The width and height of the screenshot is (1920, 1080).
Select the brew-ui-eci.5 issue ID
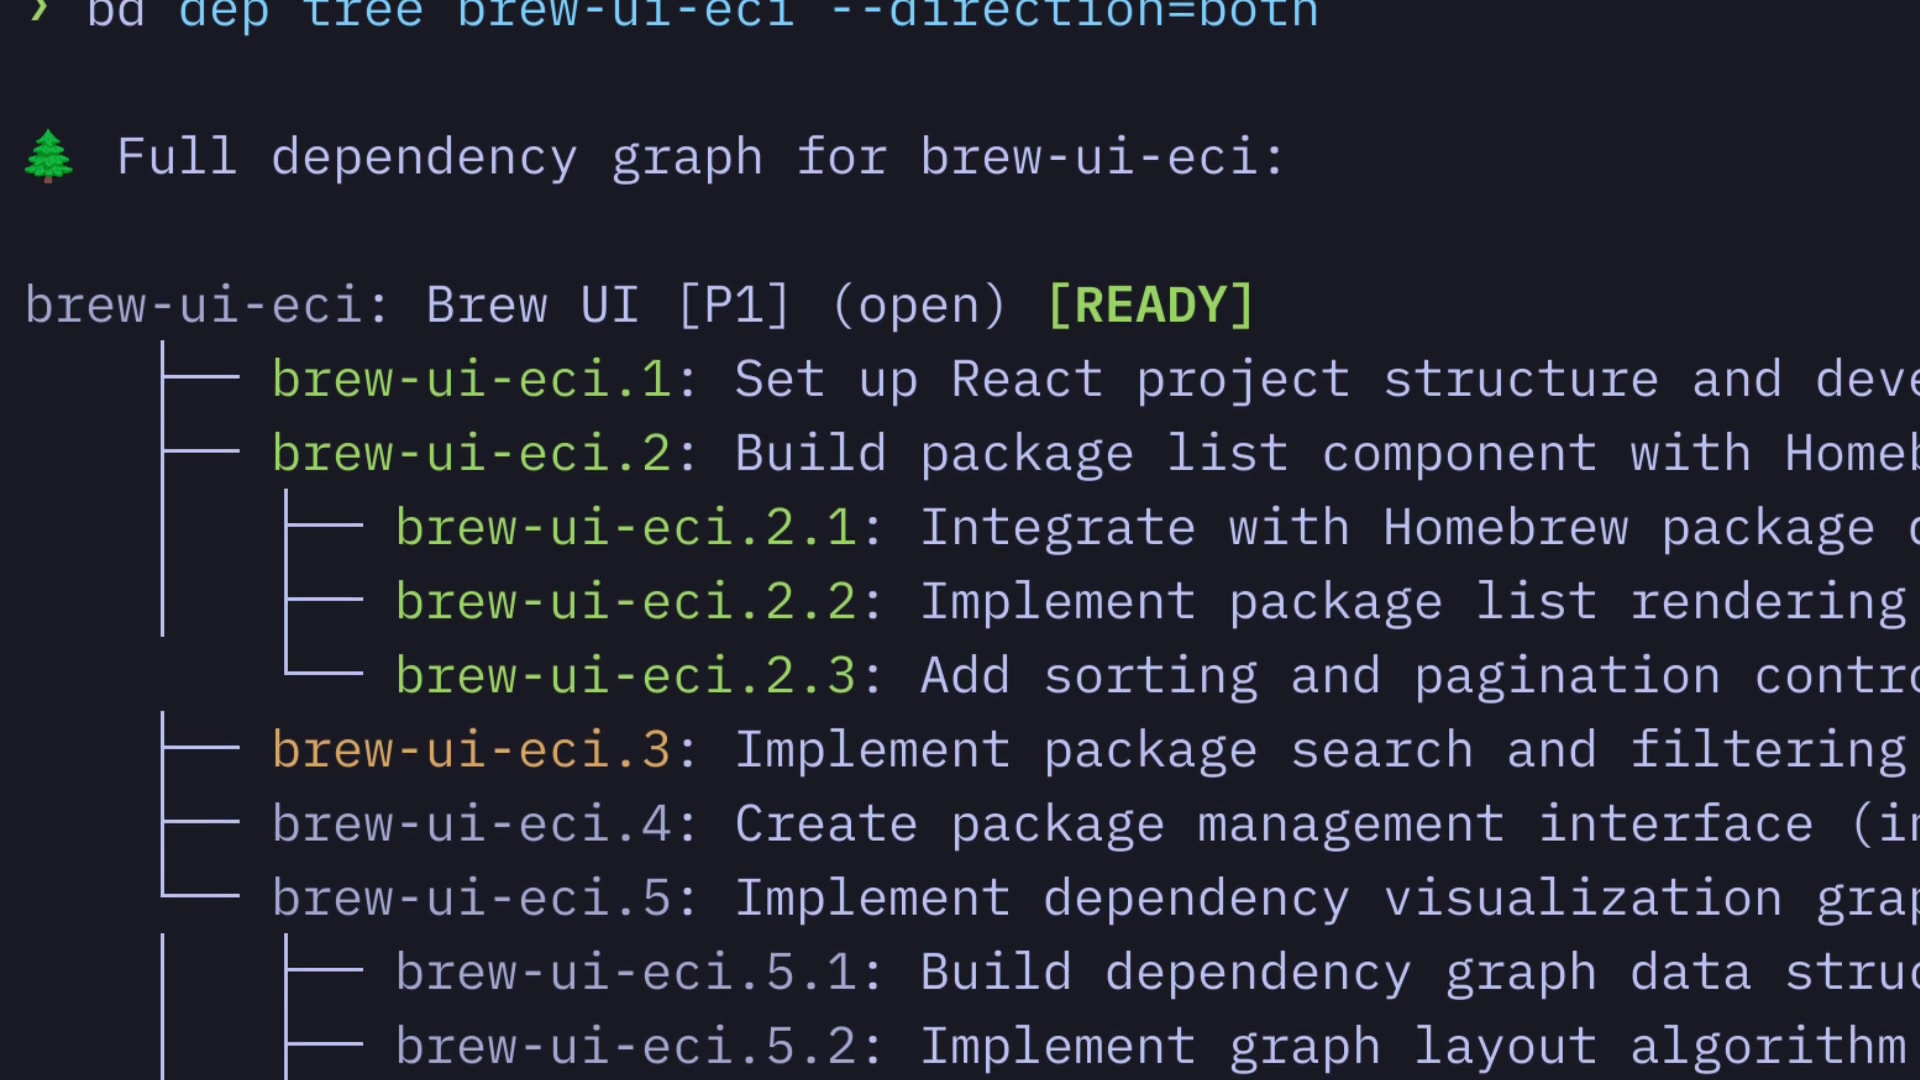(x=471, y=898)
